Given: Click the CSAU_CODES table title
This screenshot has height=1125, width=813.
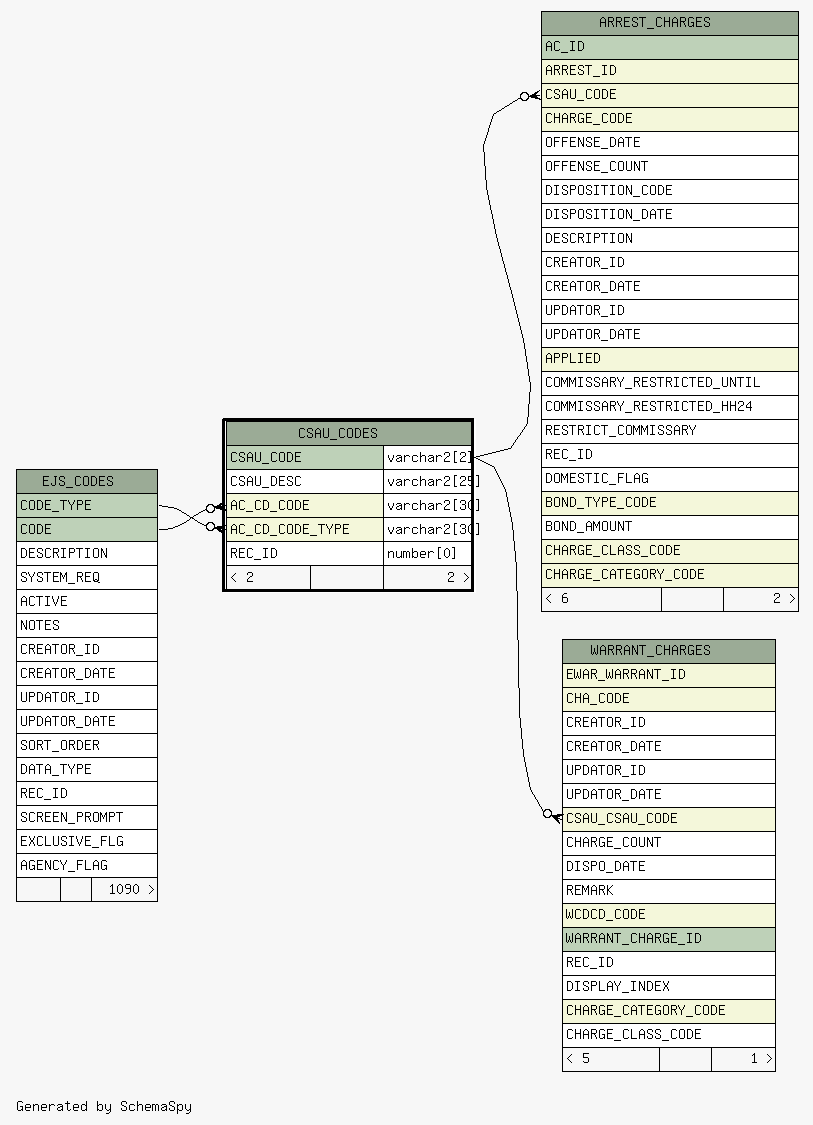Looking at the screenshot, I should pos(349,433).
